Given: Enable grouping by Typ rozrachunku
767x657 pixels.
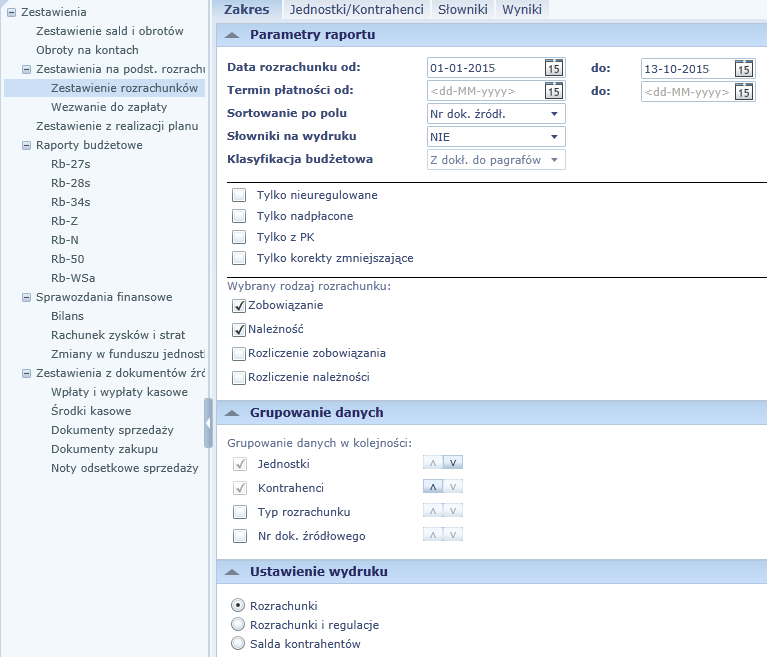Looking at the screenshot, I should (240, 512).
